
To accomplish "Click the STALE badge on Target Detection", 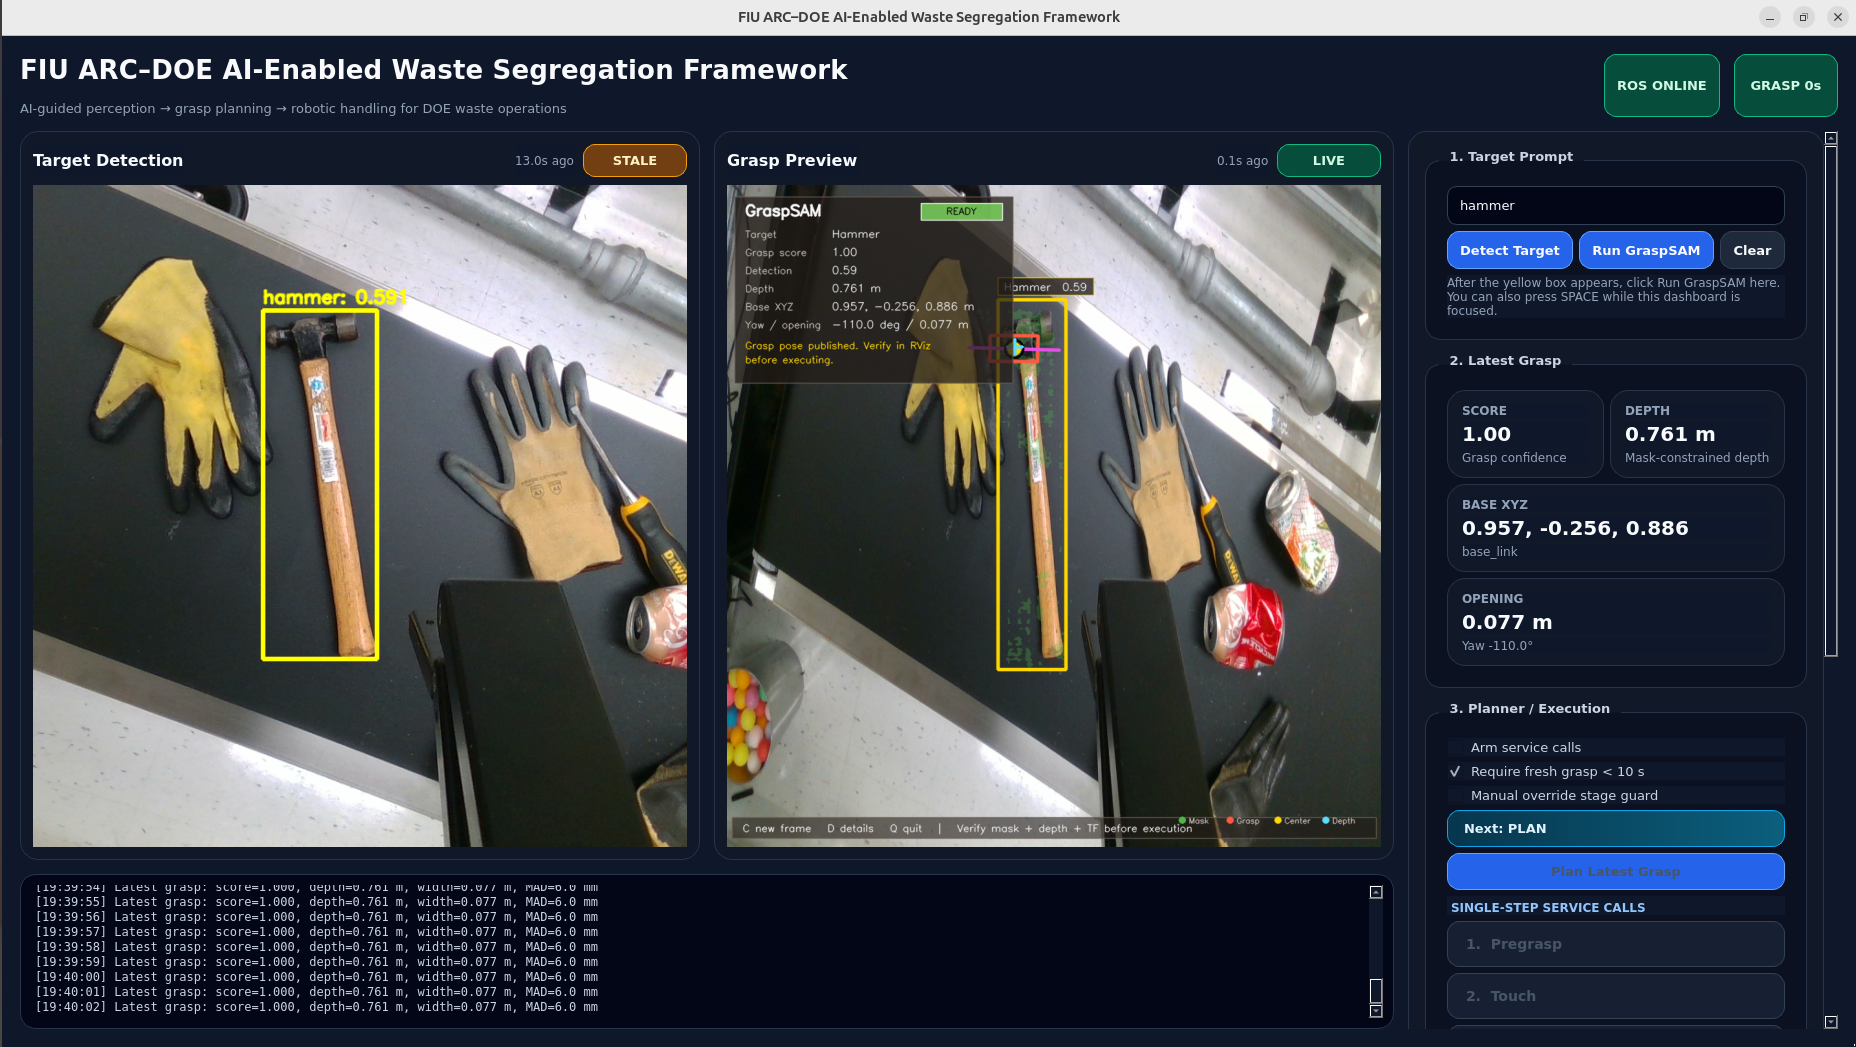I will [x=635, y=160].
